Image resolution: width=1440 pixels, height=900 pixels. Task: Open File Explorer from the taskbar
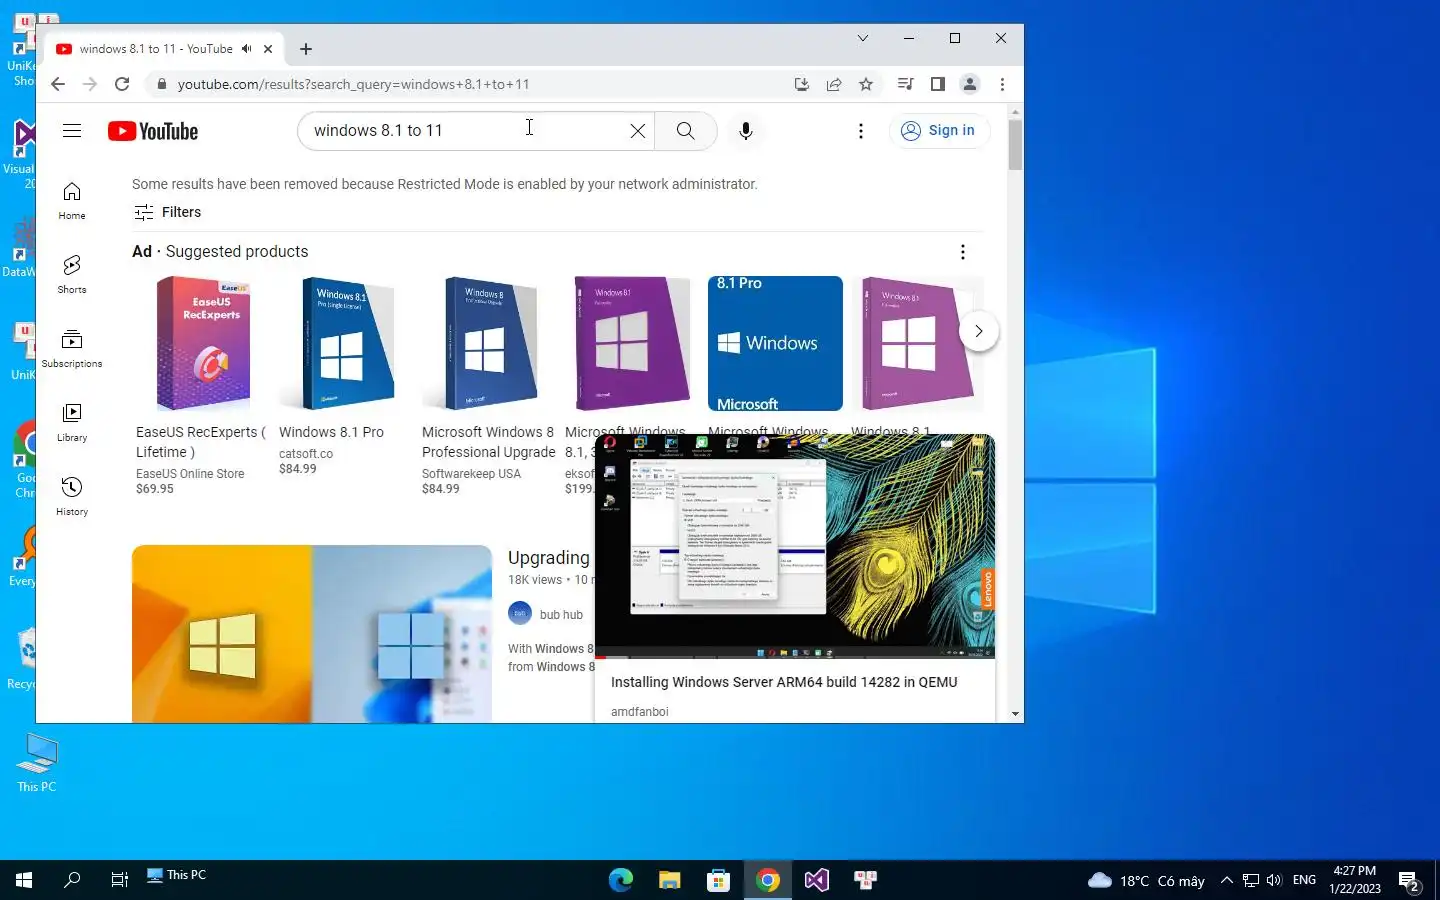tap(670, 880)
